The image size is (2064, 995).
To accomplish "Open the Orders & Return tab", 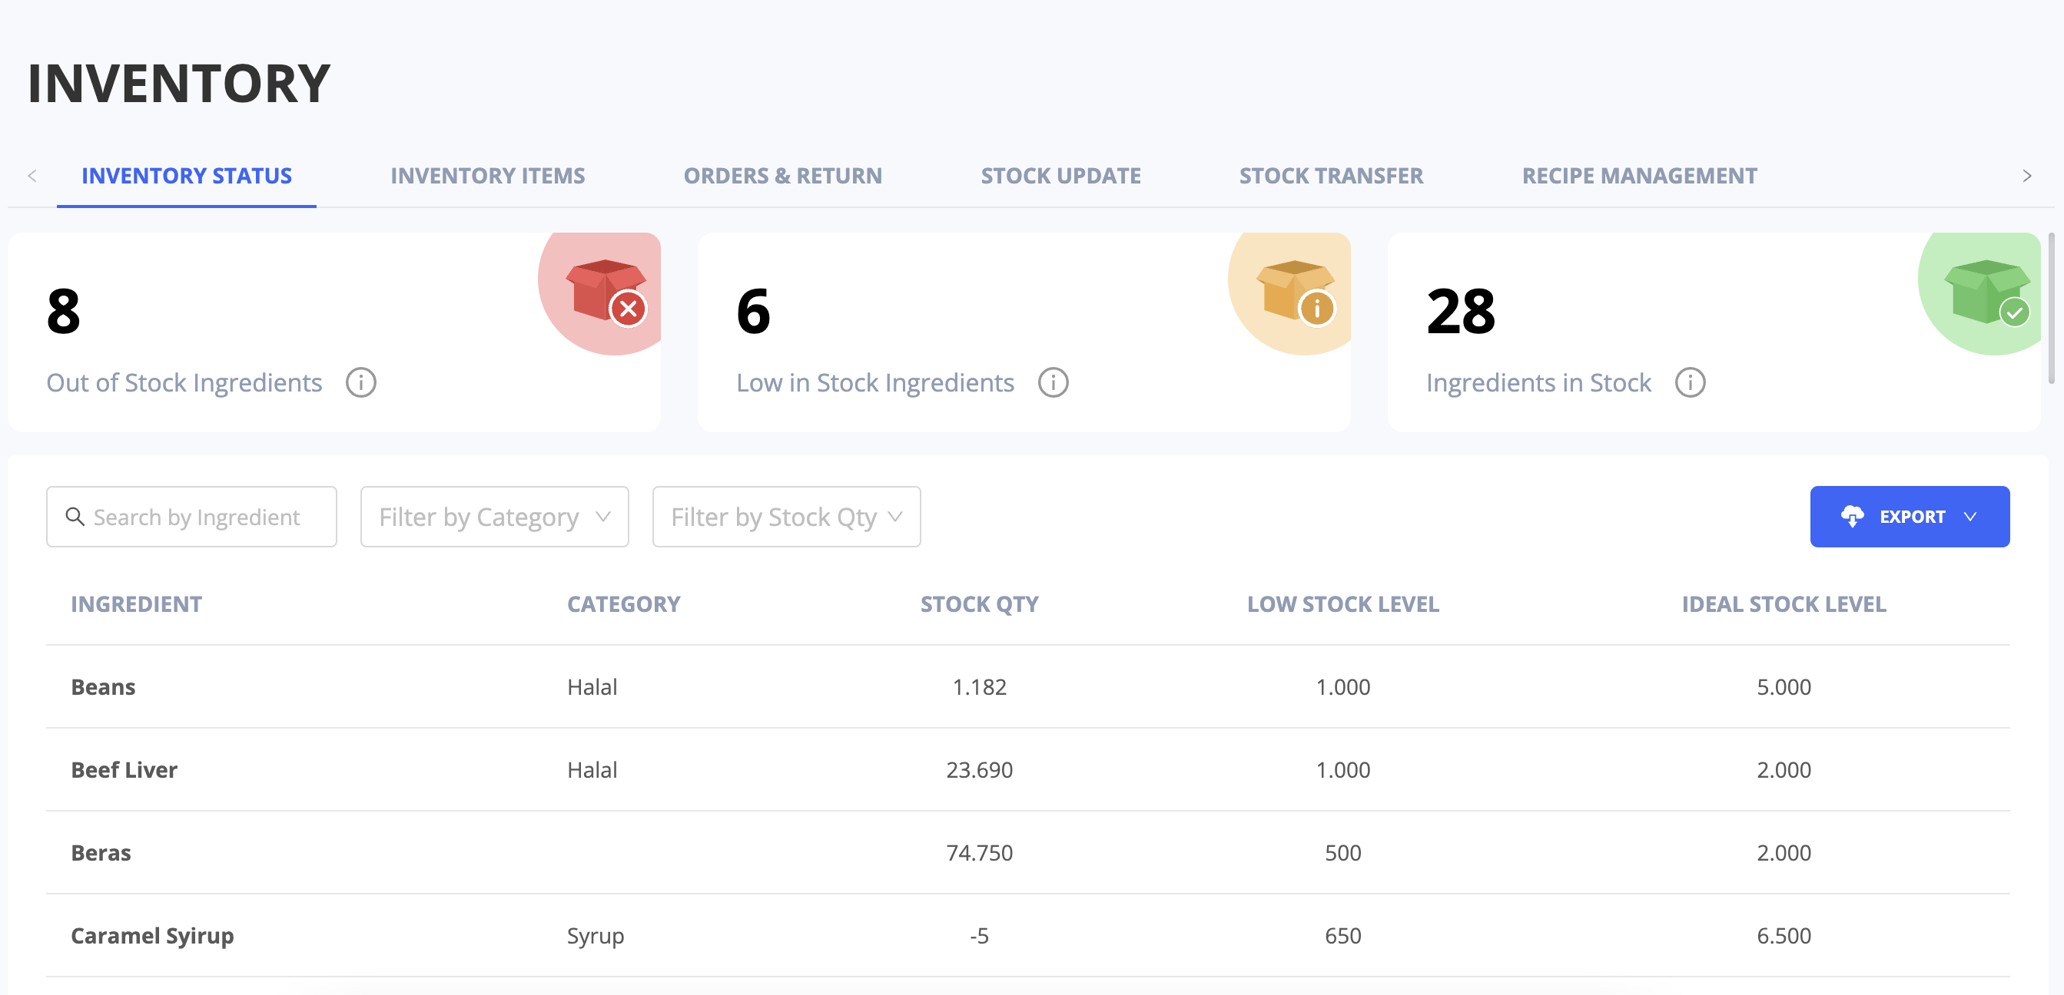I will [782, 175].
